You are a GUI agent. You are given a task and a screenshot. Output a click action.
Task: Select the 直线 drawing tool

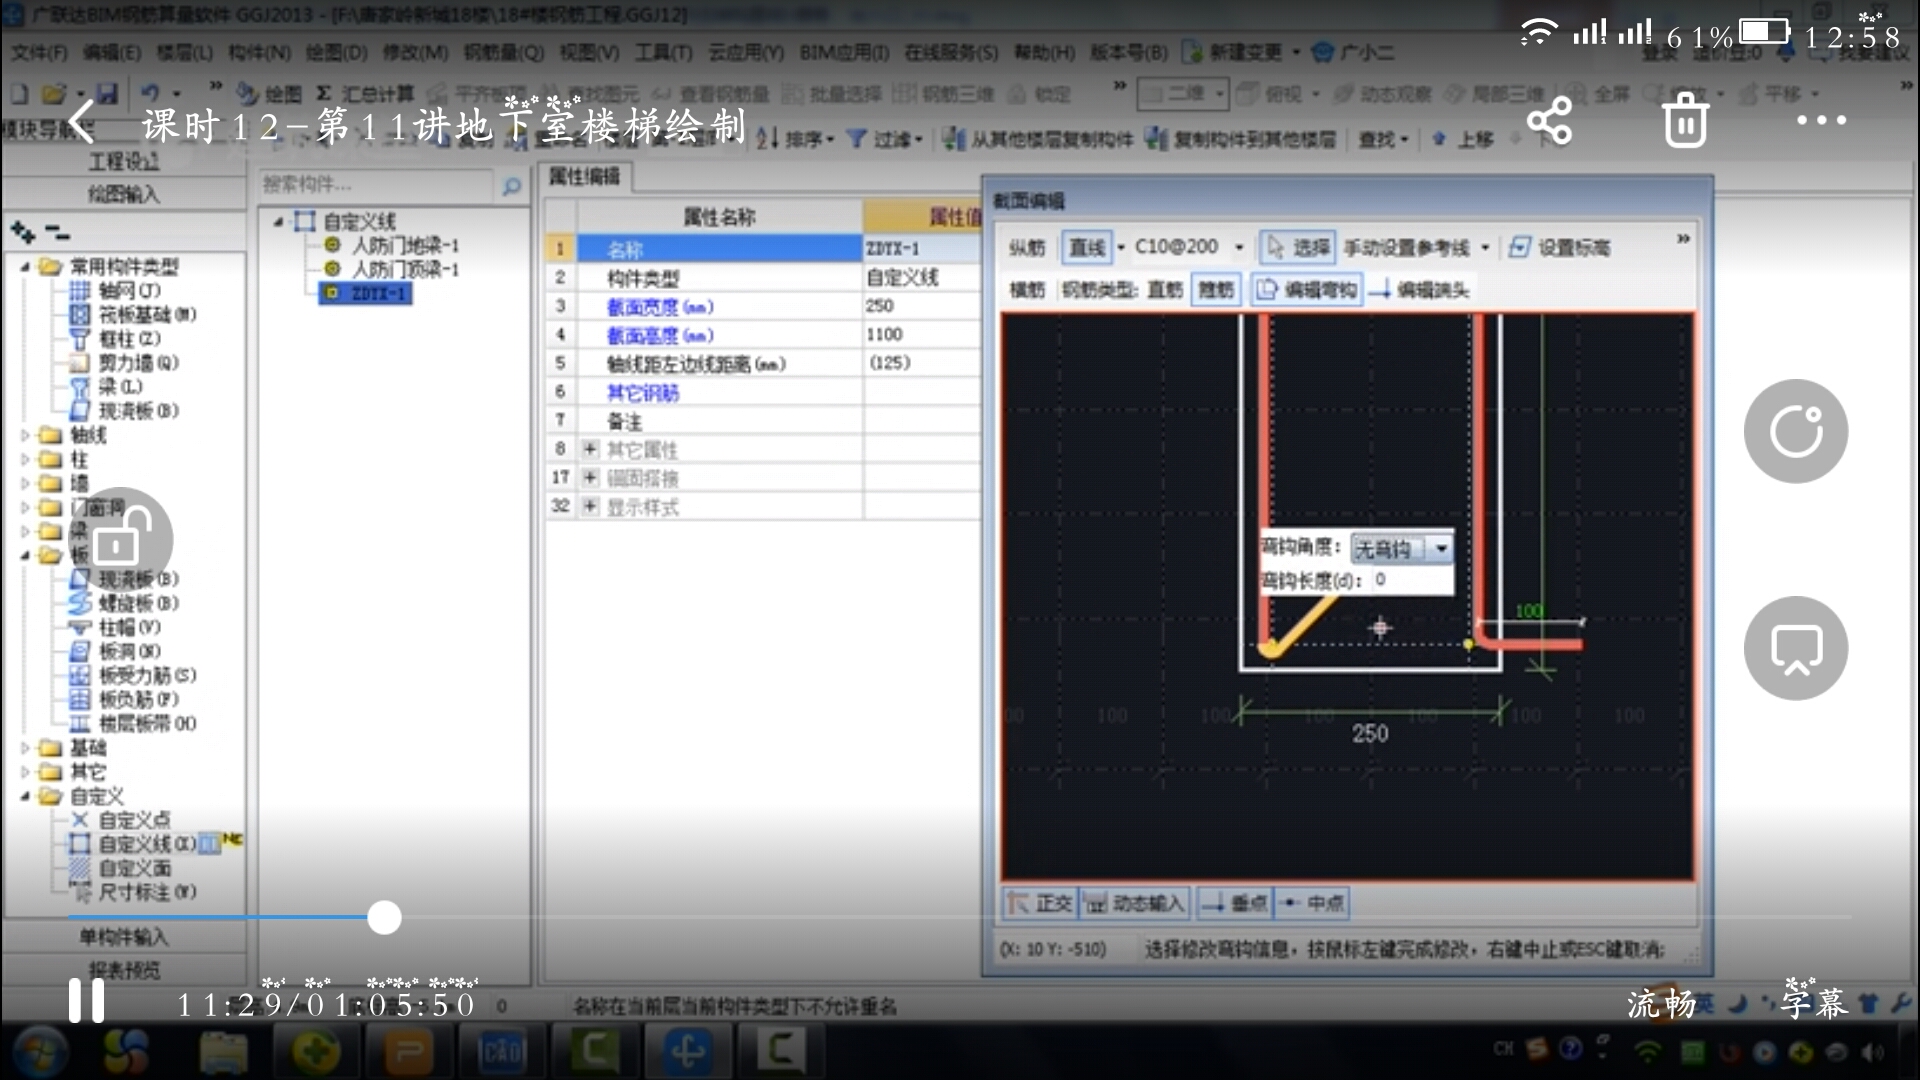(x=1086, y=247)
